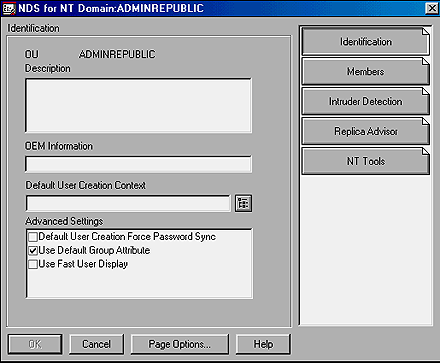The width and height of the screenshot is (440, 363).
Task: Select the Replica Advisor page
Action: [366, 131]
